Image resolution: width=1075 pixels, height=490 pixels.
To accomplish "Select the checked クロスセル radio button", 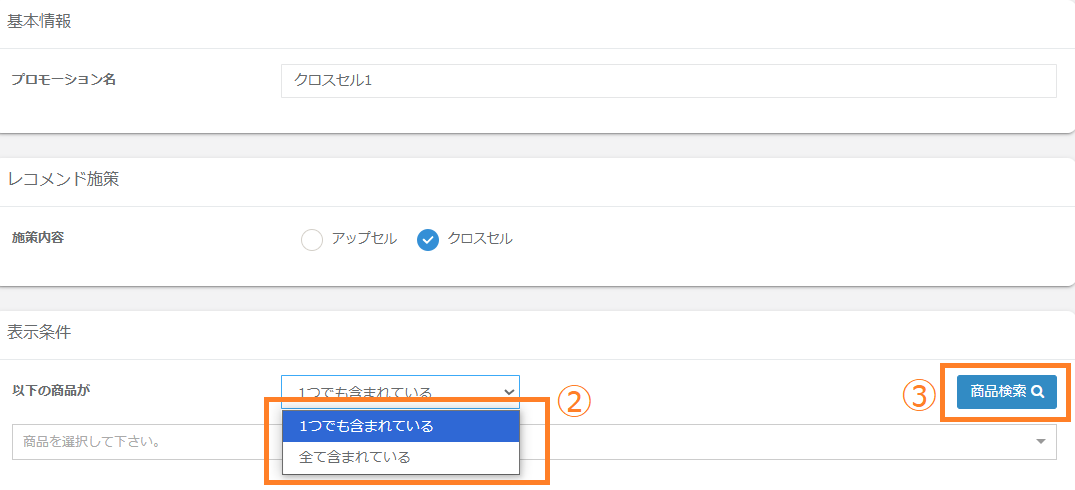I will tap(428, 240).
